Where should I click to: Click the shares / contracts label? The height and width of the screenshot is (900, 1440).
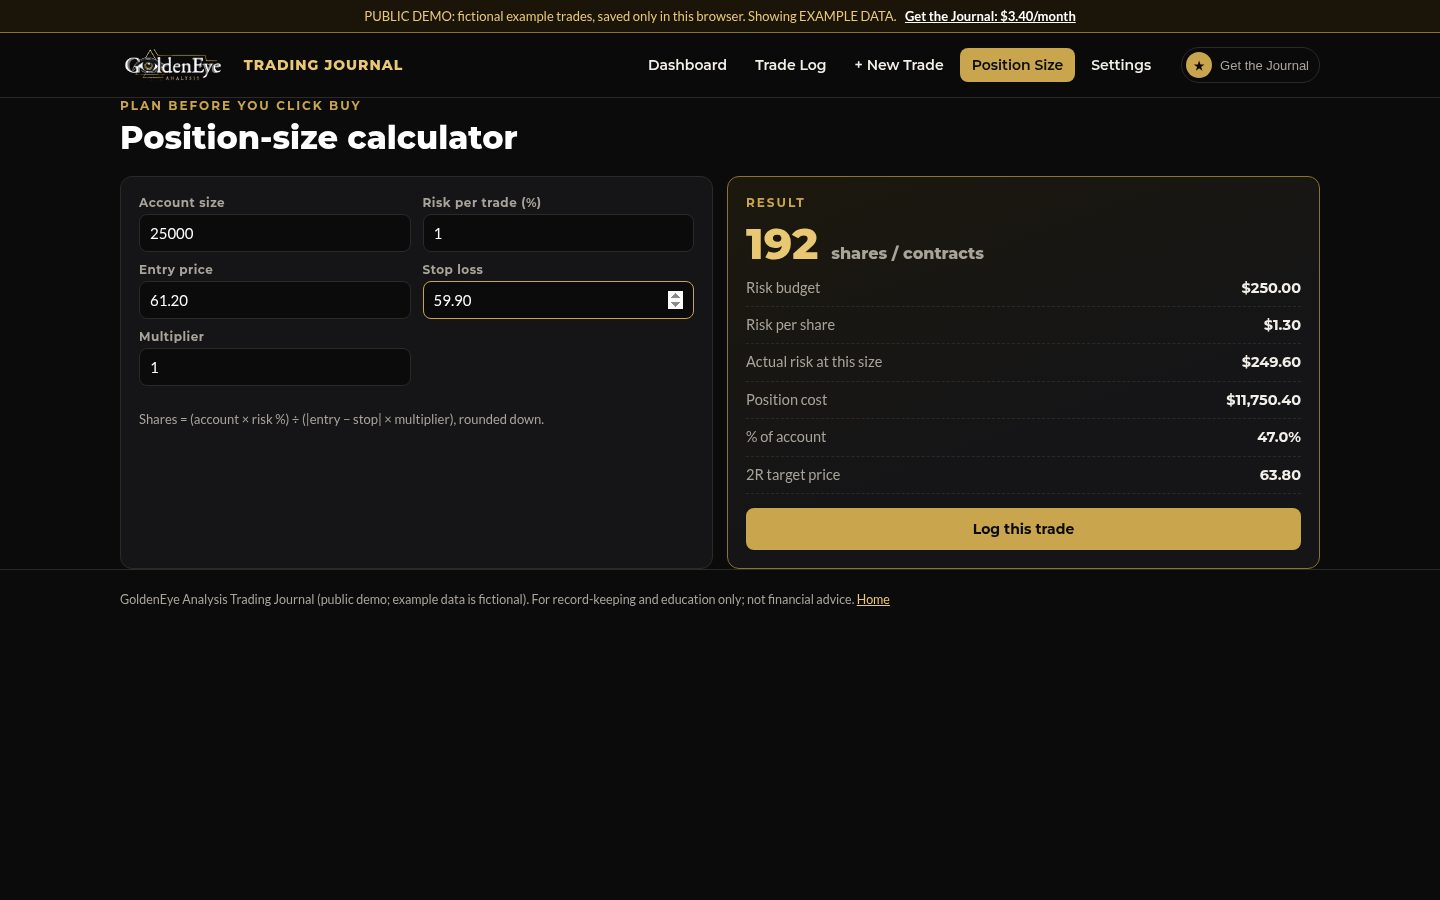[907, 253]
